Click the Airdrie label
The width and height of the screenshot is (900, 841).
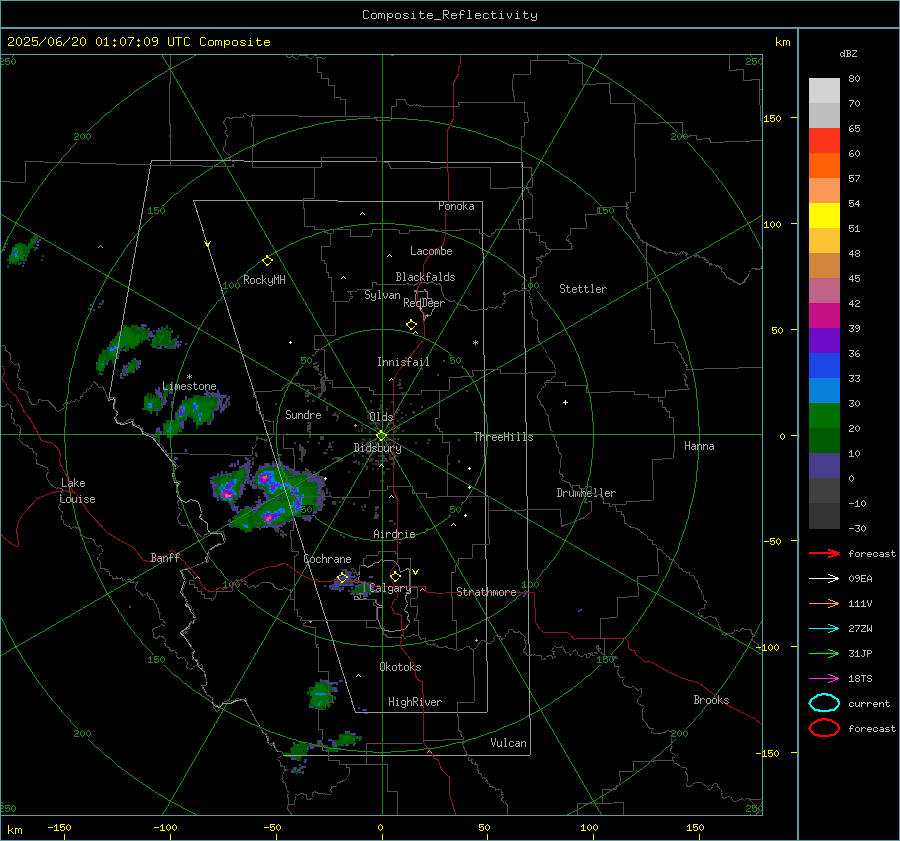coord(394,534)
